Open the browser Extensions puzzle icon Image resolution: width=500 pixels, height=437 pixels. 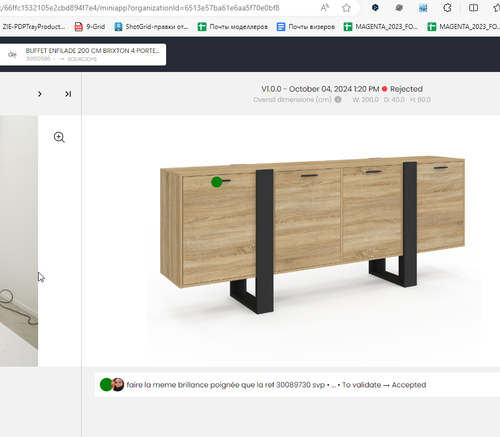pos(447,8)
